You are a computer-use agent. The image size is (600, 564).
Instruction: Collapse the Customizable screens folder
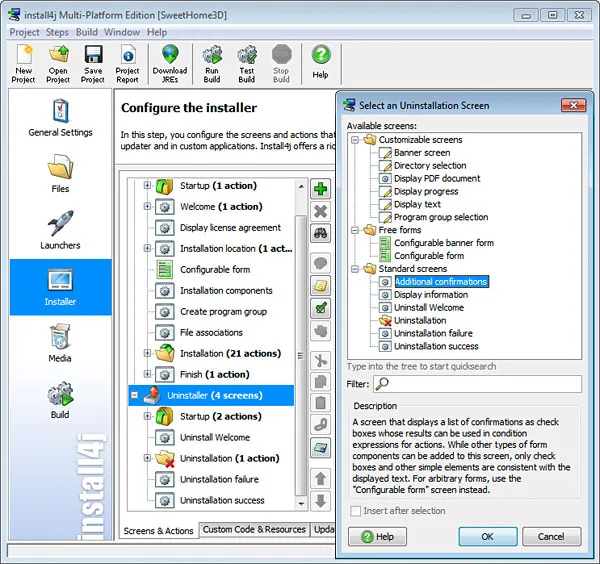point(355,140)
